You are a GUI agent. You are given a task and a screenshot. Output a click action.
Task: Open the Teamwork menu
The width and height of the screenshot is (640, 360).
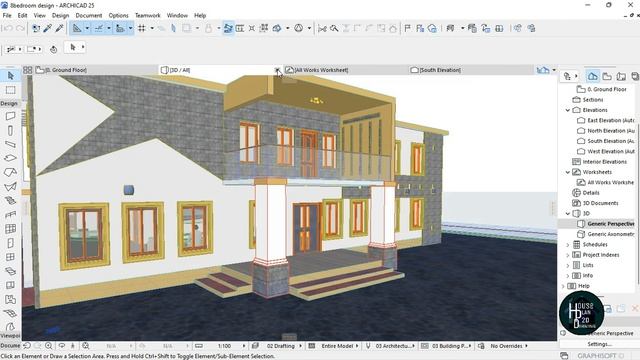[x=147, y=16]
